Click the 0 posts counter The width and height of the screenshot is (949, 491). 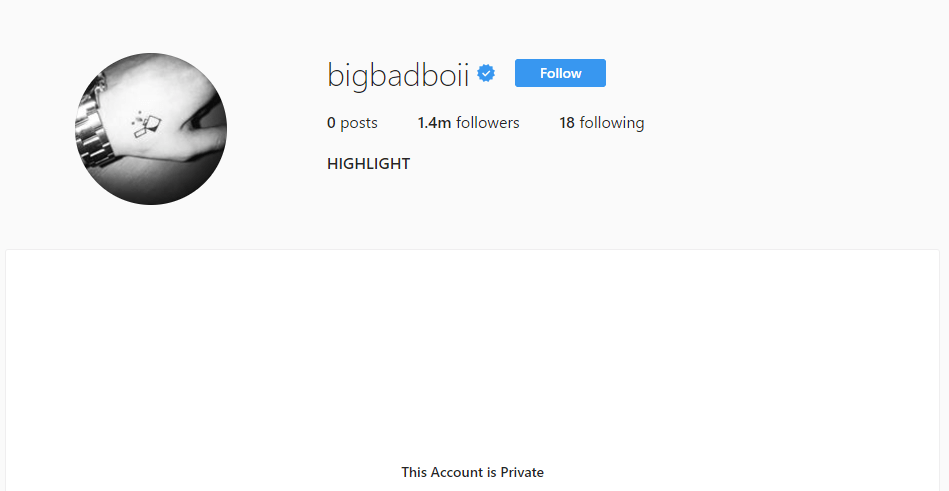[352, 123]
